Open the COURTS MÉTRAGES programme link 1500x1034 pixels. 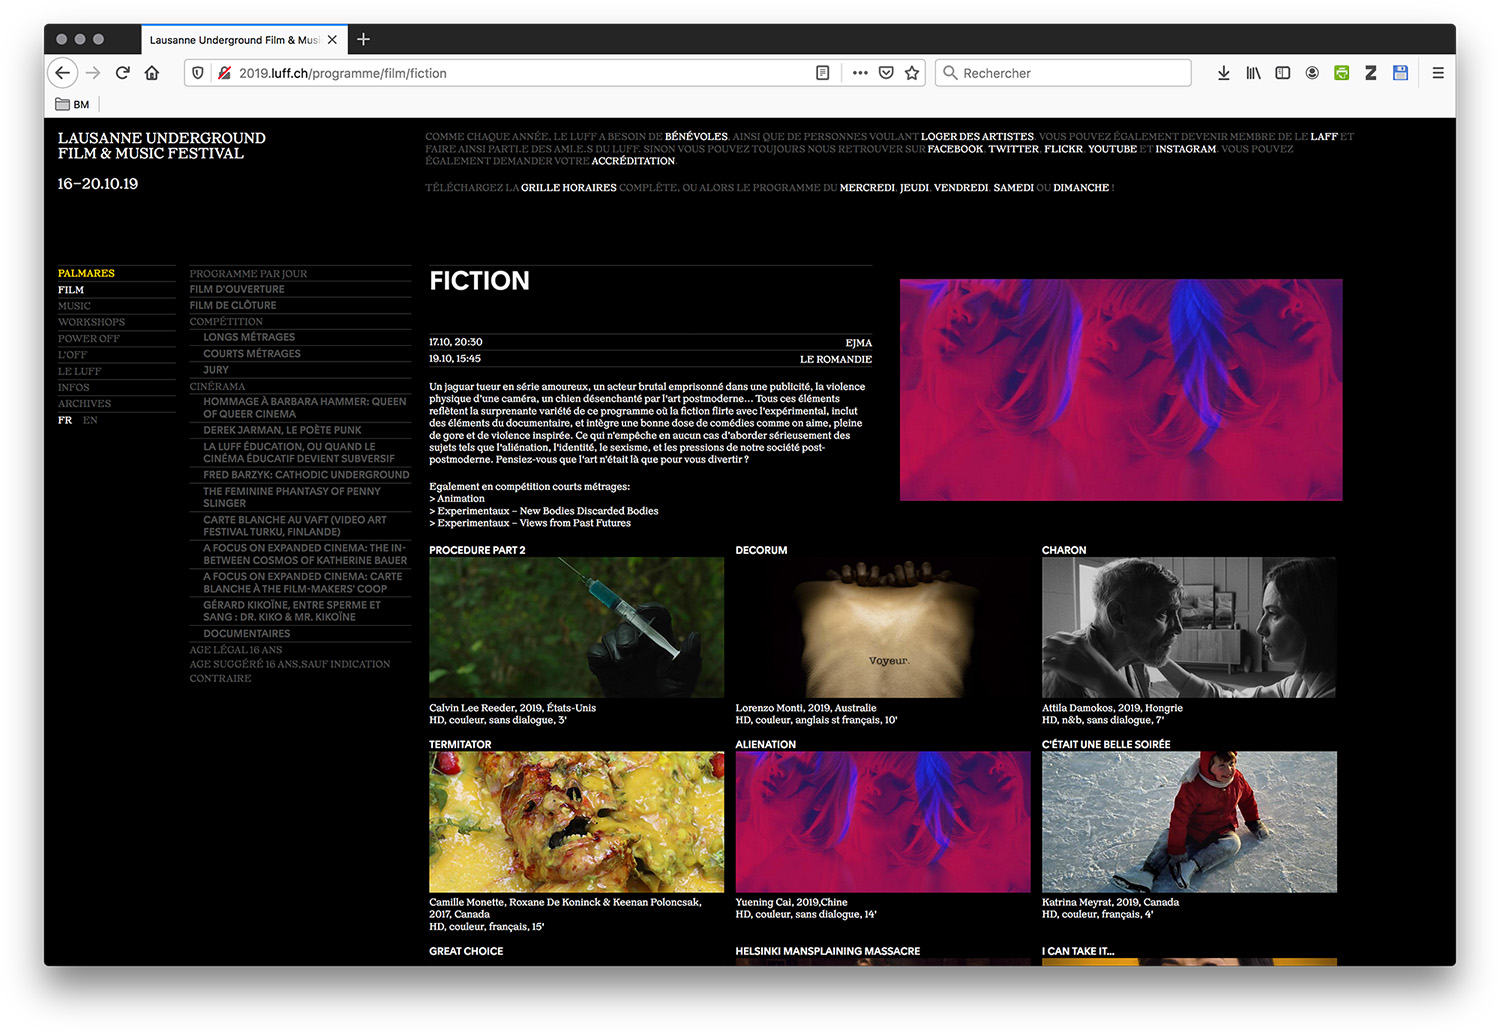(251, 354)
